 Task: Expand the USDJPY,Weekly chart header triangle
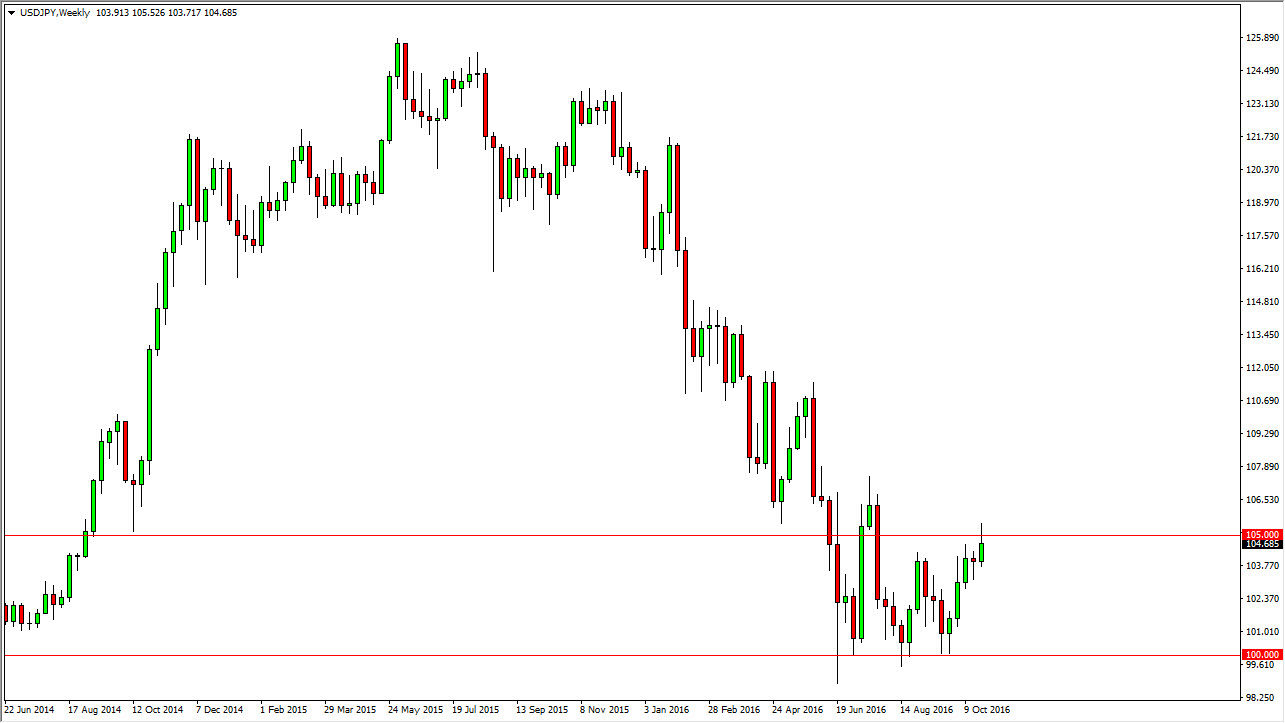click(9, 15)
